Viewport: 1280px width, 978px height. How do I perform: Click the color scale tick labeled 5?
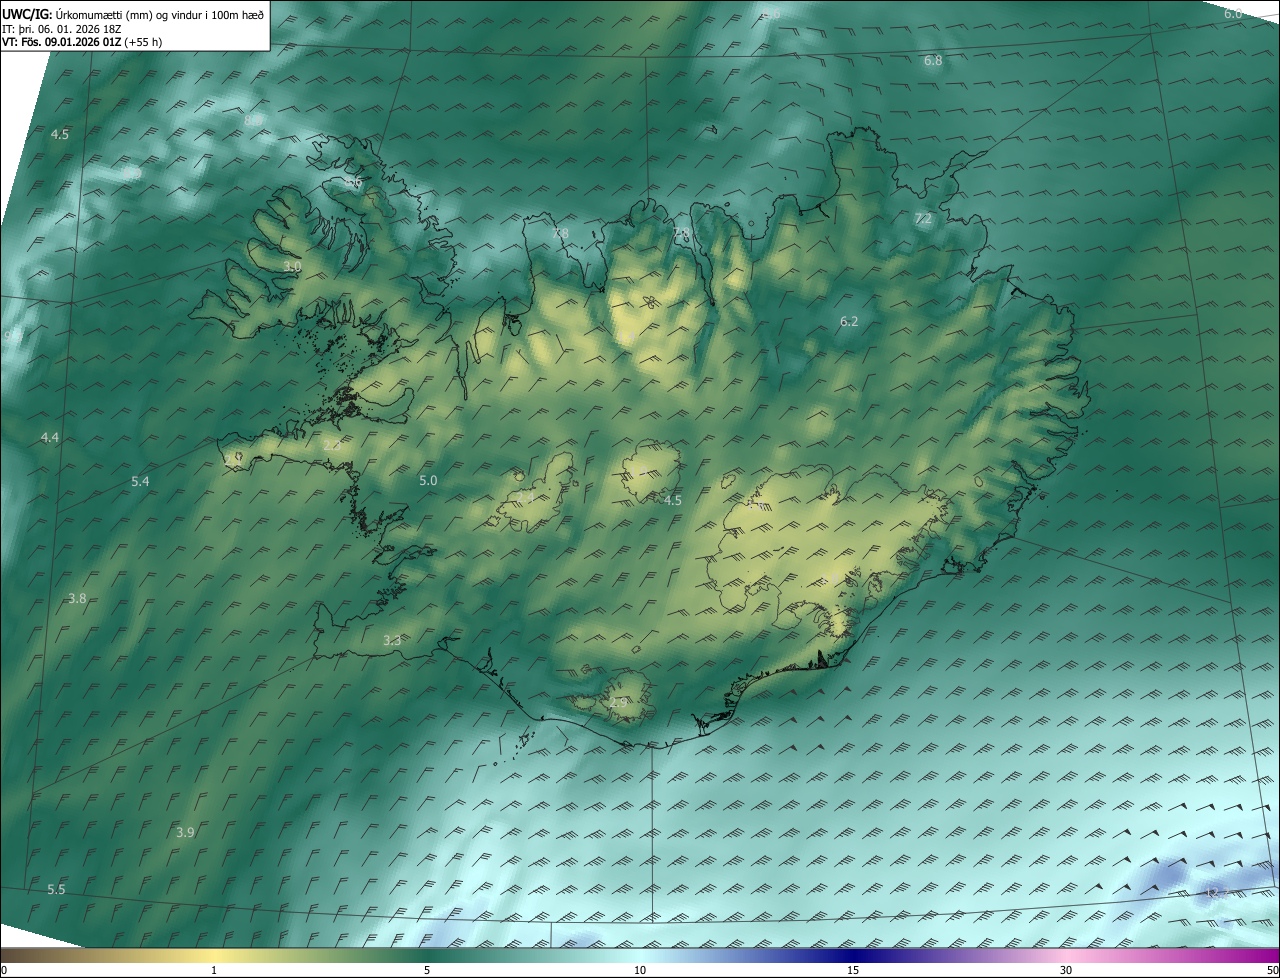(x=427, y=970)
